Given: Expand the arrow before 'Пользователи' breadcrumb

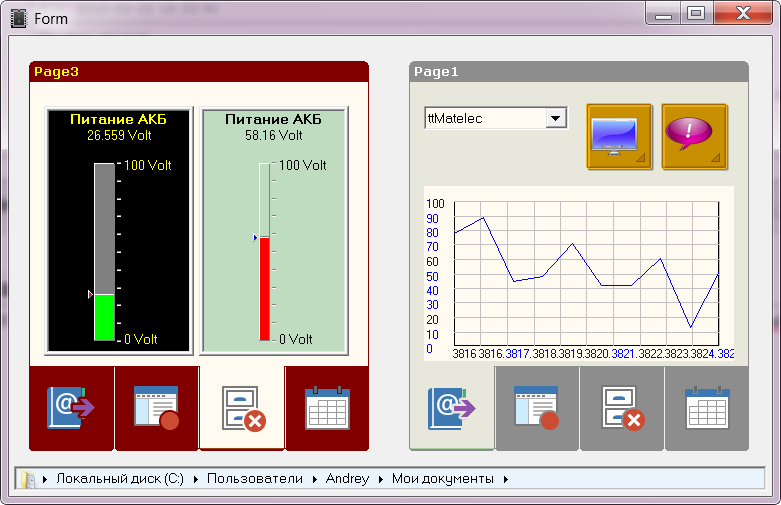Looking at the screenshot, I should pyautogui.click(x=196, y=479).
